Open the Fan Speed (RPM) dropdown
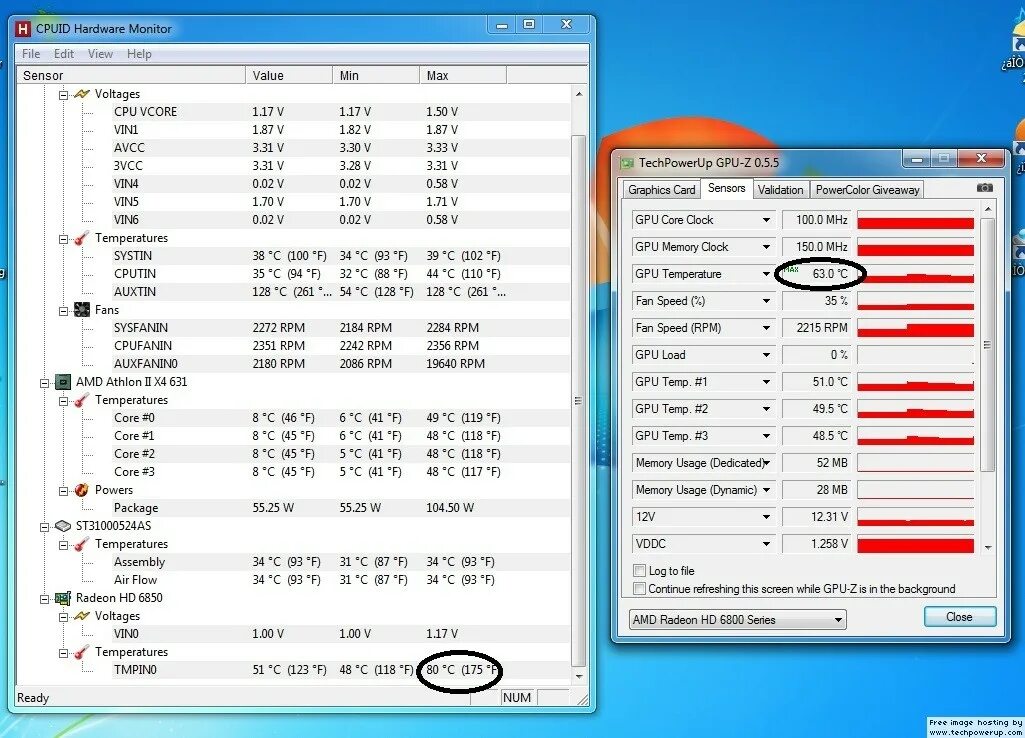The image size is (1025, 738). [766, 328]
